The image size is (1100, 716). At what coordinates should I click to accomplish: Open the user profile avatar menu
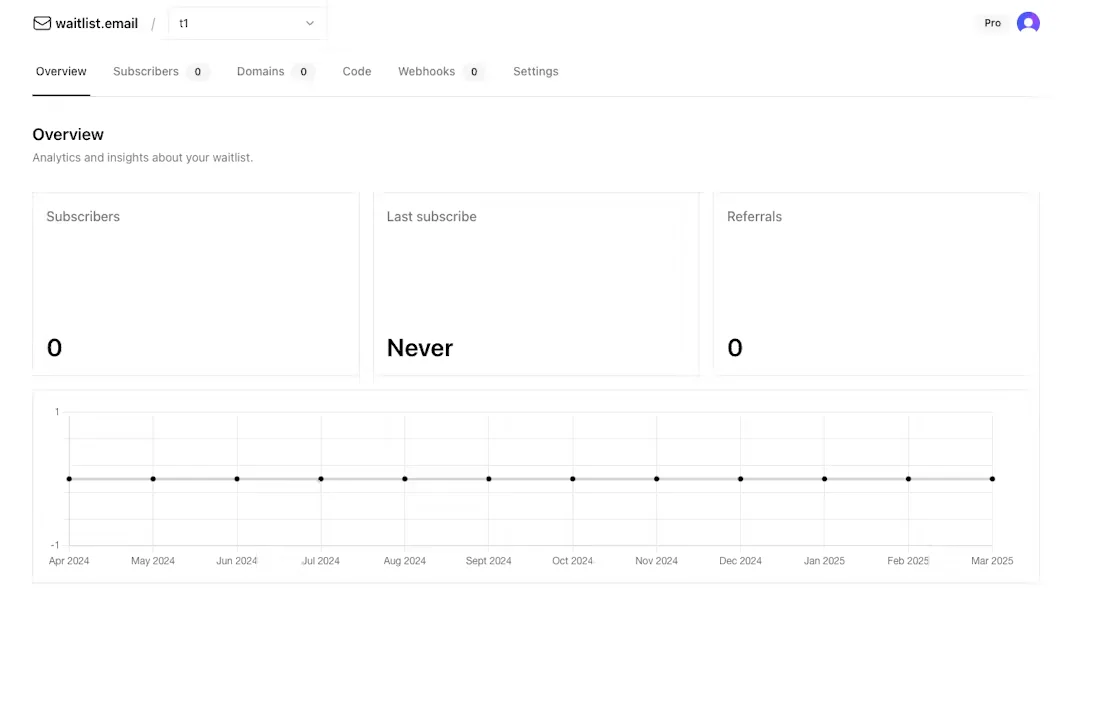[1028, 22]
